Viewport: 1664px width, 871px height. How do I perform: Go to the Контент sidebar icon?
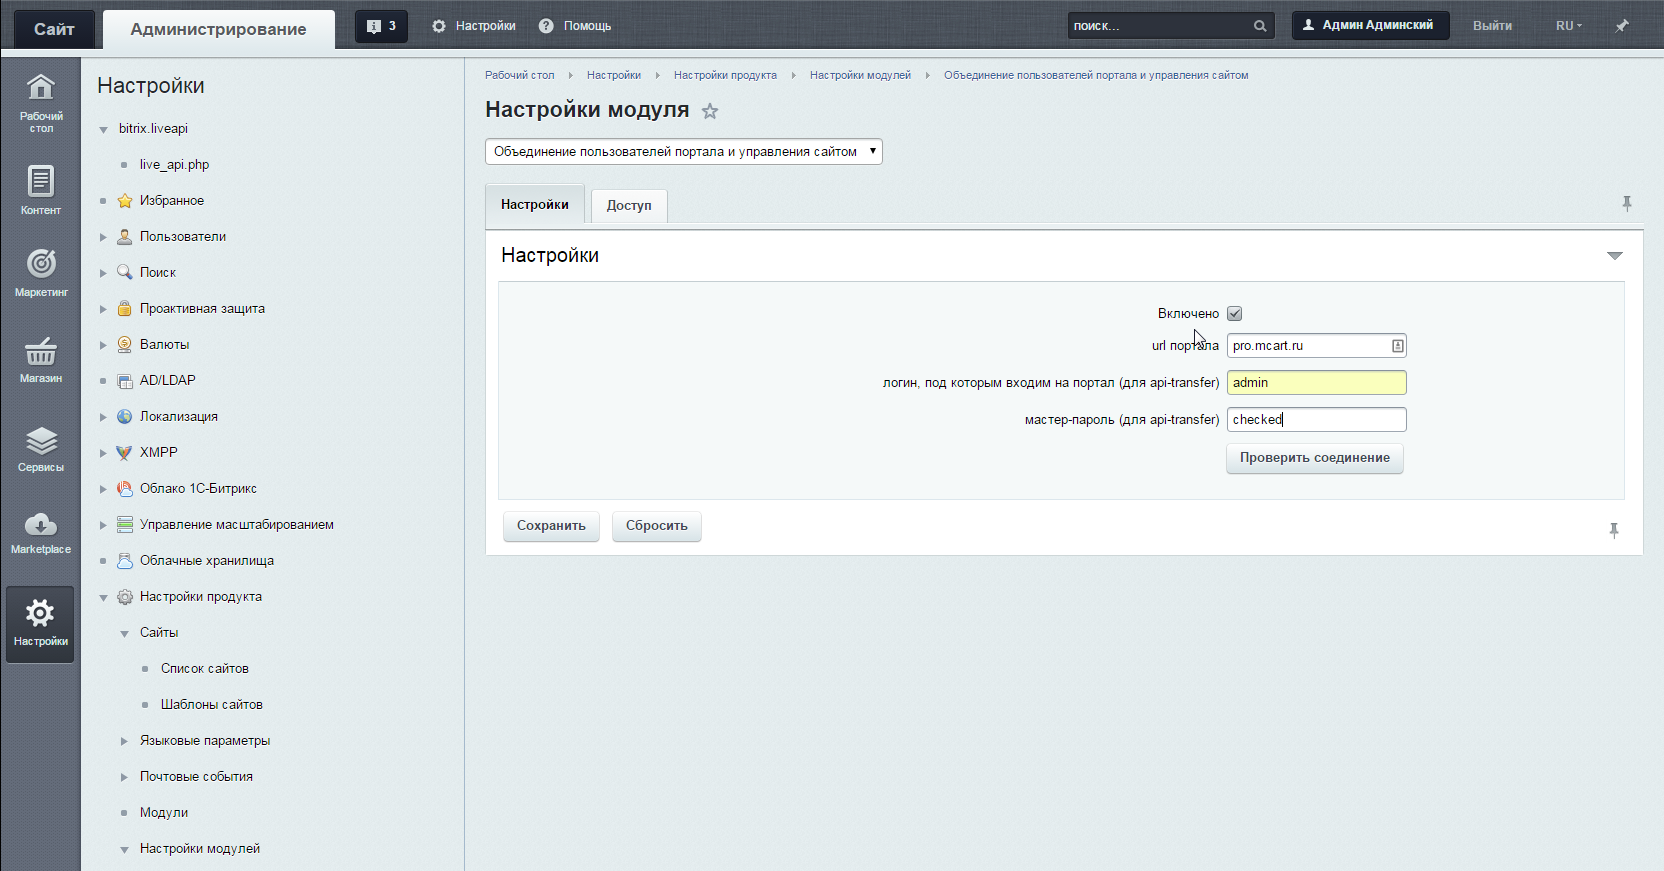tap(41, 190)
